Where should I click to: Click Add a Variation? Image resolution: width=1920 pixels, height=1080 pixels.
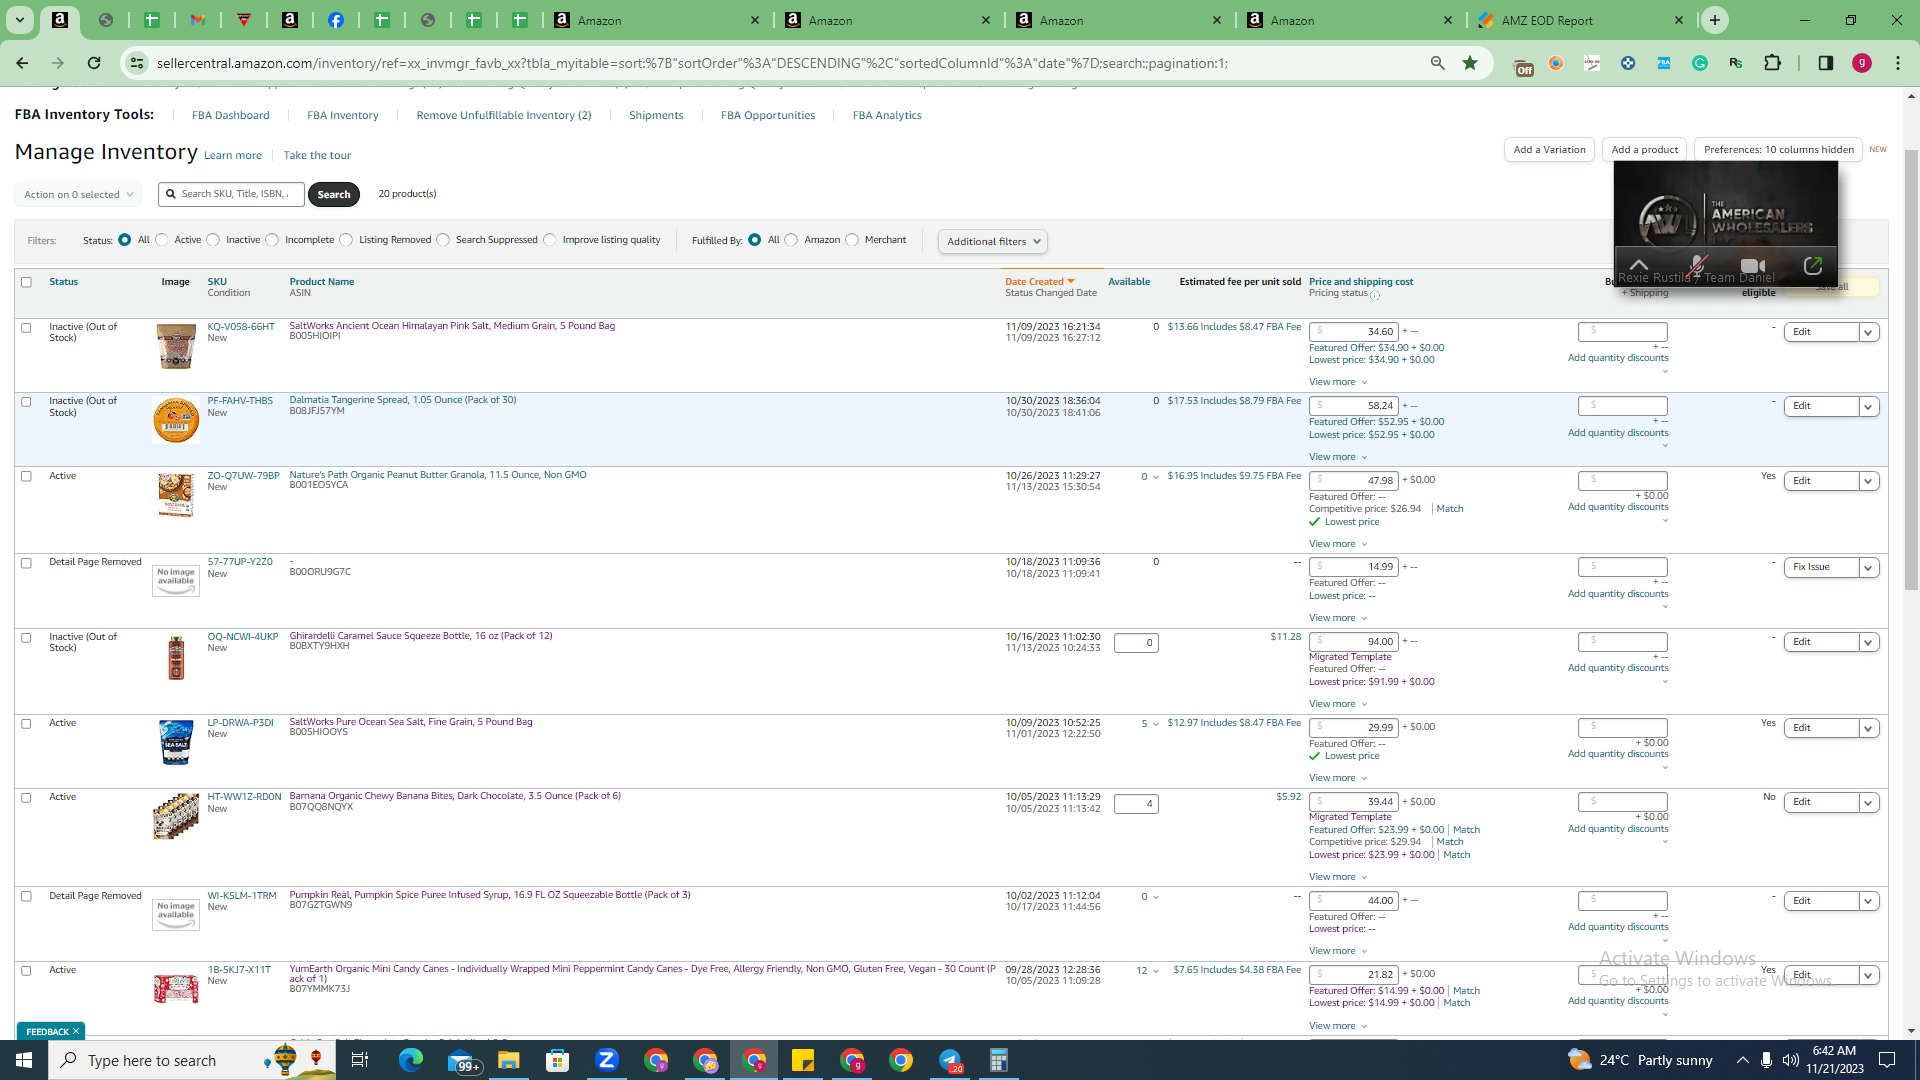click(x=1549, y=149)
